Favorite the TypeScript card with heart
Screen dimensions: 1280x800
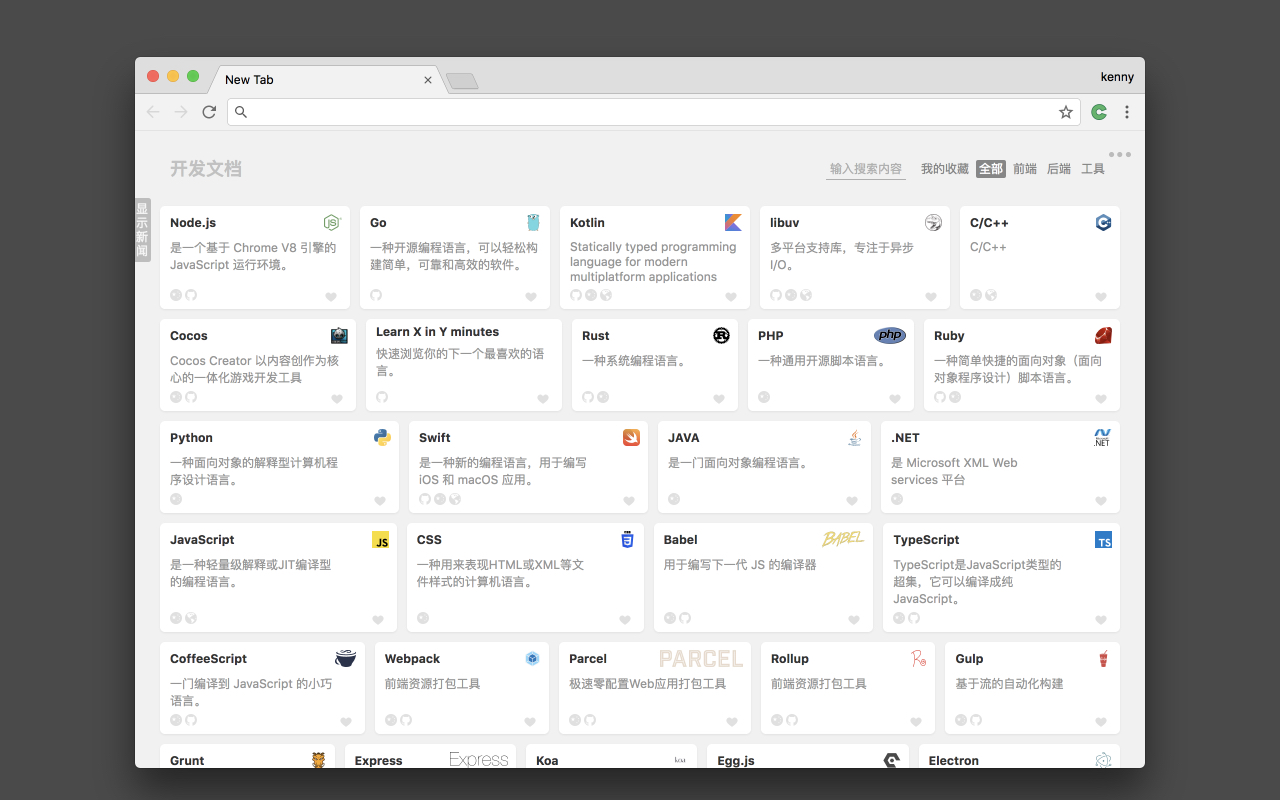pos(1101,620)
